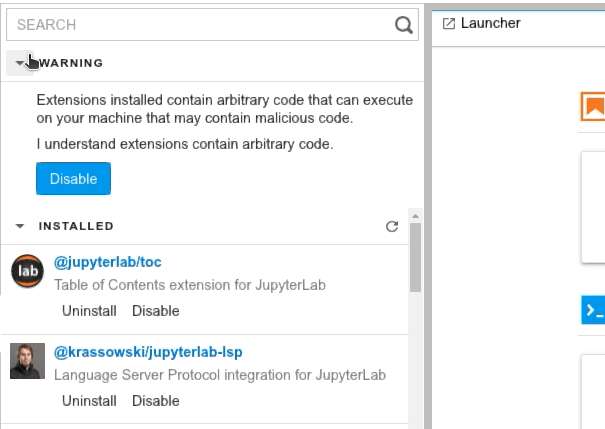Open the @jupyterlab/toc extension link

coord(108,262)
